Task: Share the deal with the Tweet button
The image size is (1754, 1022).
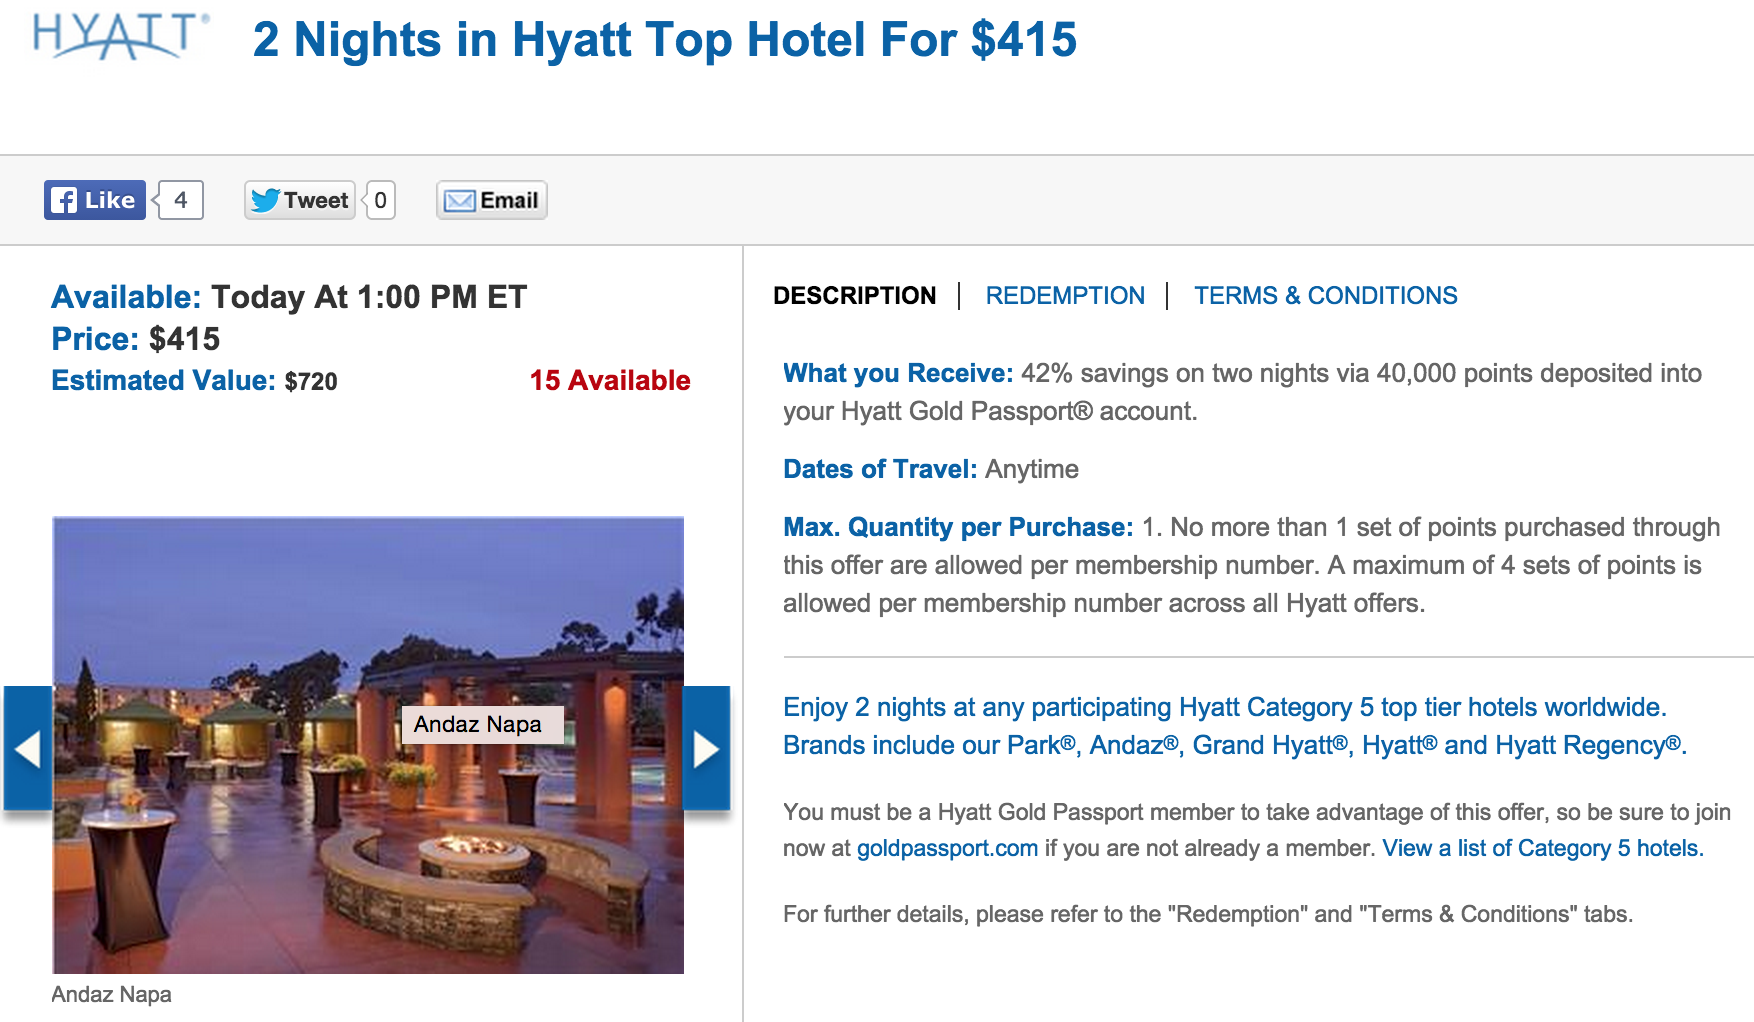Action: (300, 200)
